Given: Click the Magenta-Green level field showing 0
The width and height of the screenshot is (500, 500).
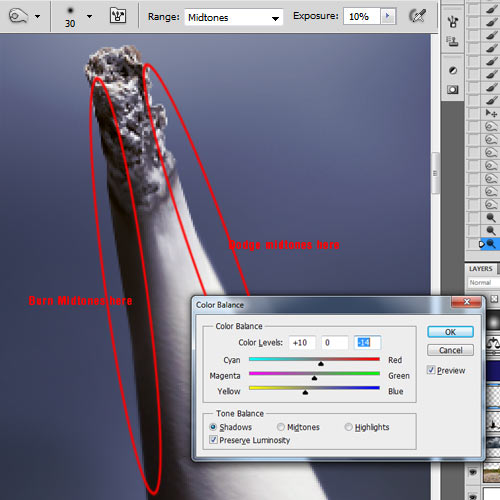Looking at the screenshot, I should [334, 343].
